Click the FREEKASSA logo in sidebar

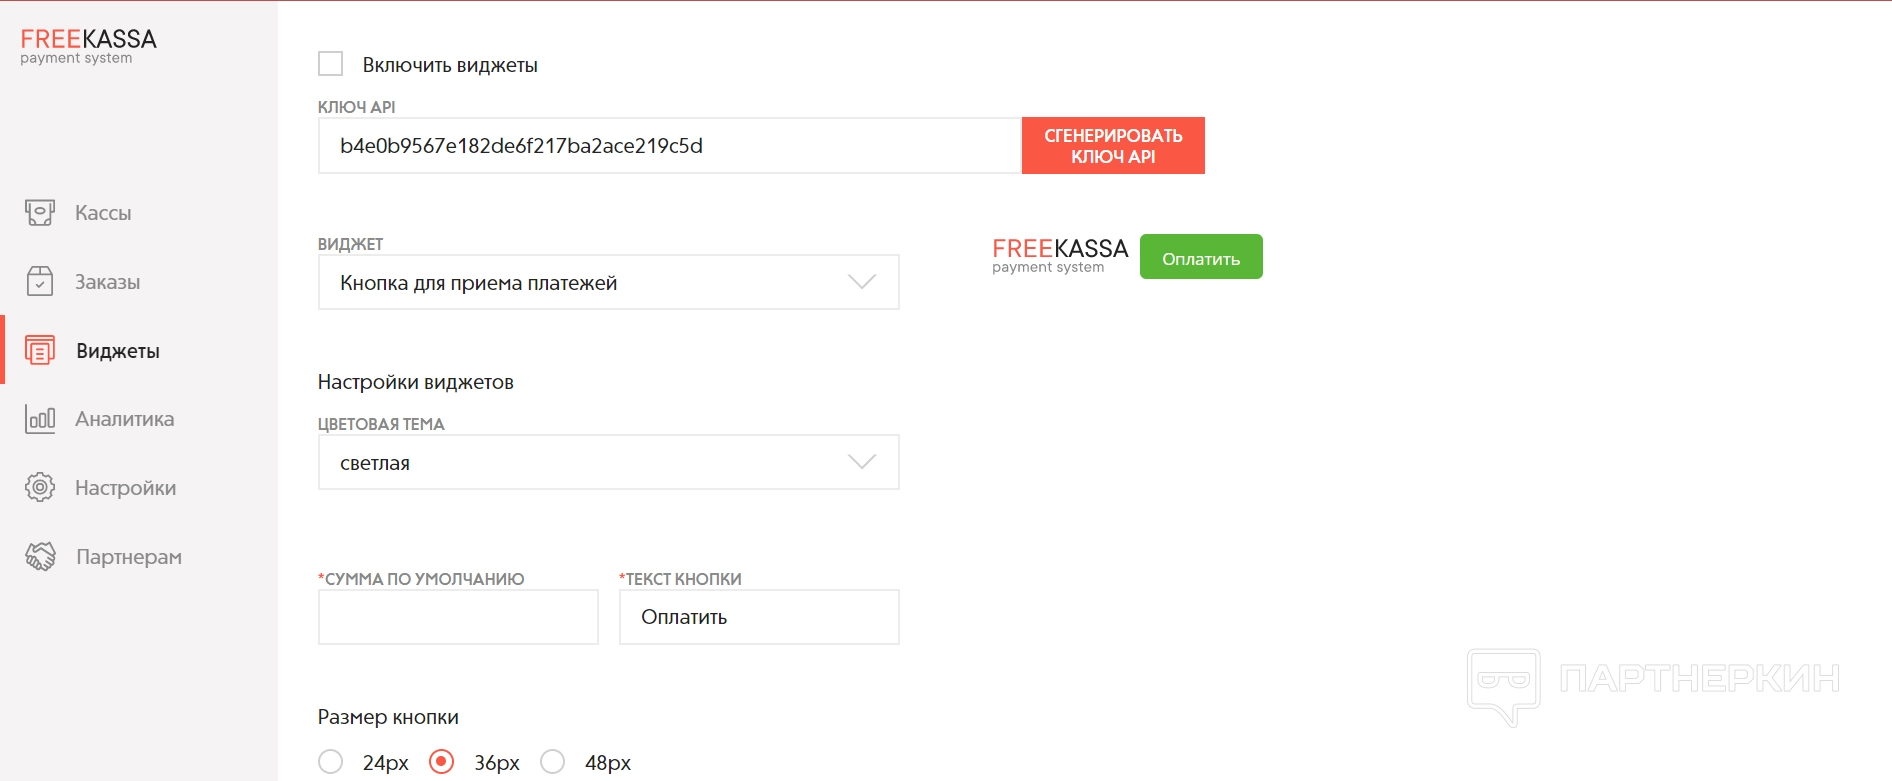[x=88, y=46]
